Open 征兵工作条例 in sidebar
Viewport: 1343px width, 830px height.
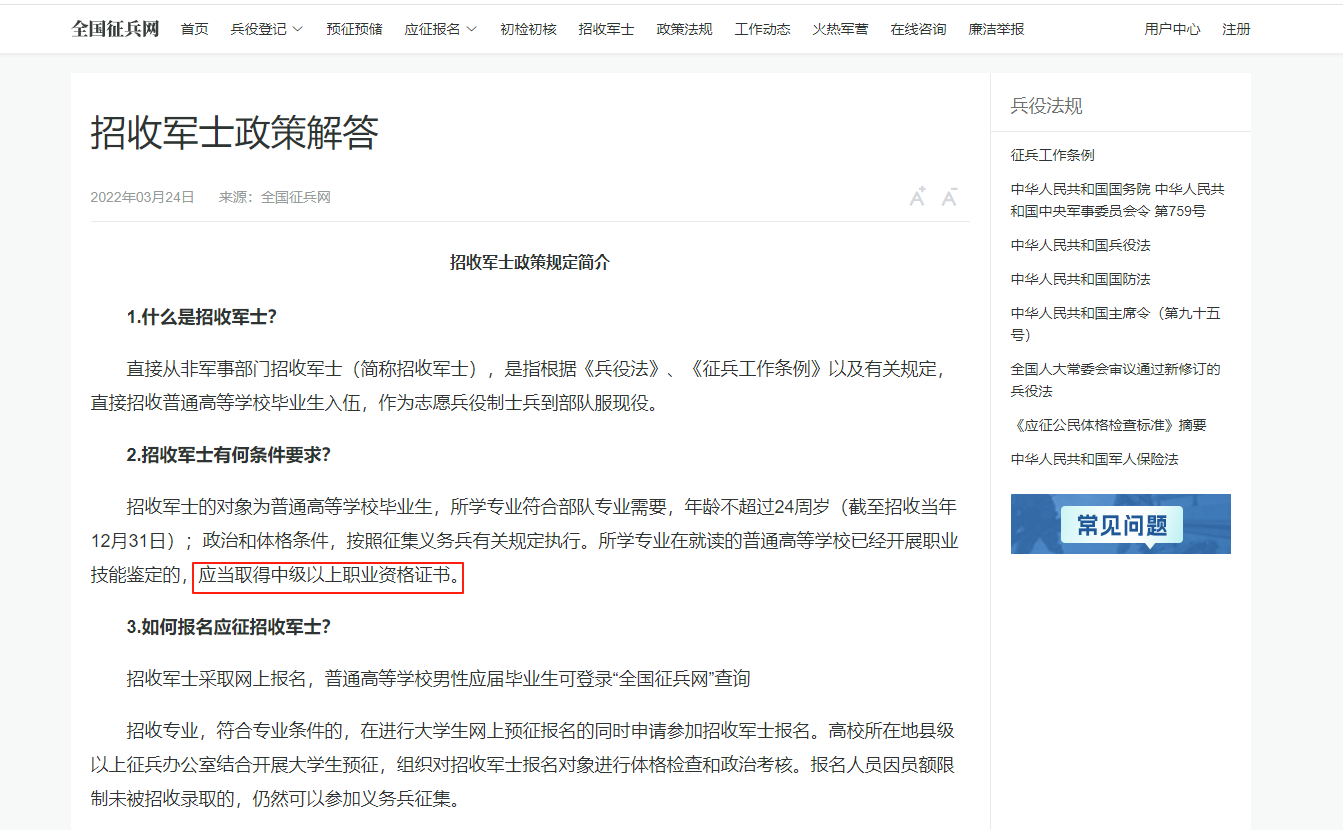click(1052, 155)
